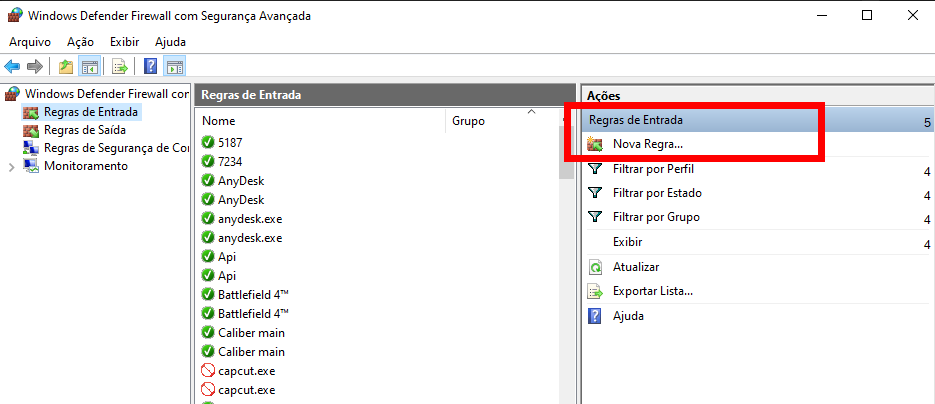Collapse the Regras de Entrada section in Ações
Image resolution: width=935 pixels, height=404 pixels.
(927, 122)
